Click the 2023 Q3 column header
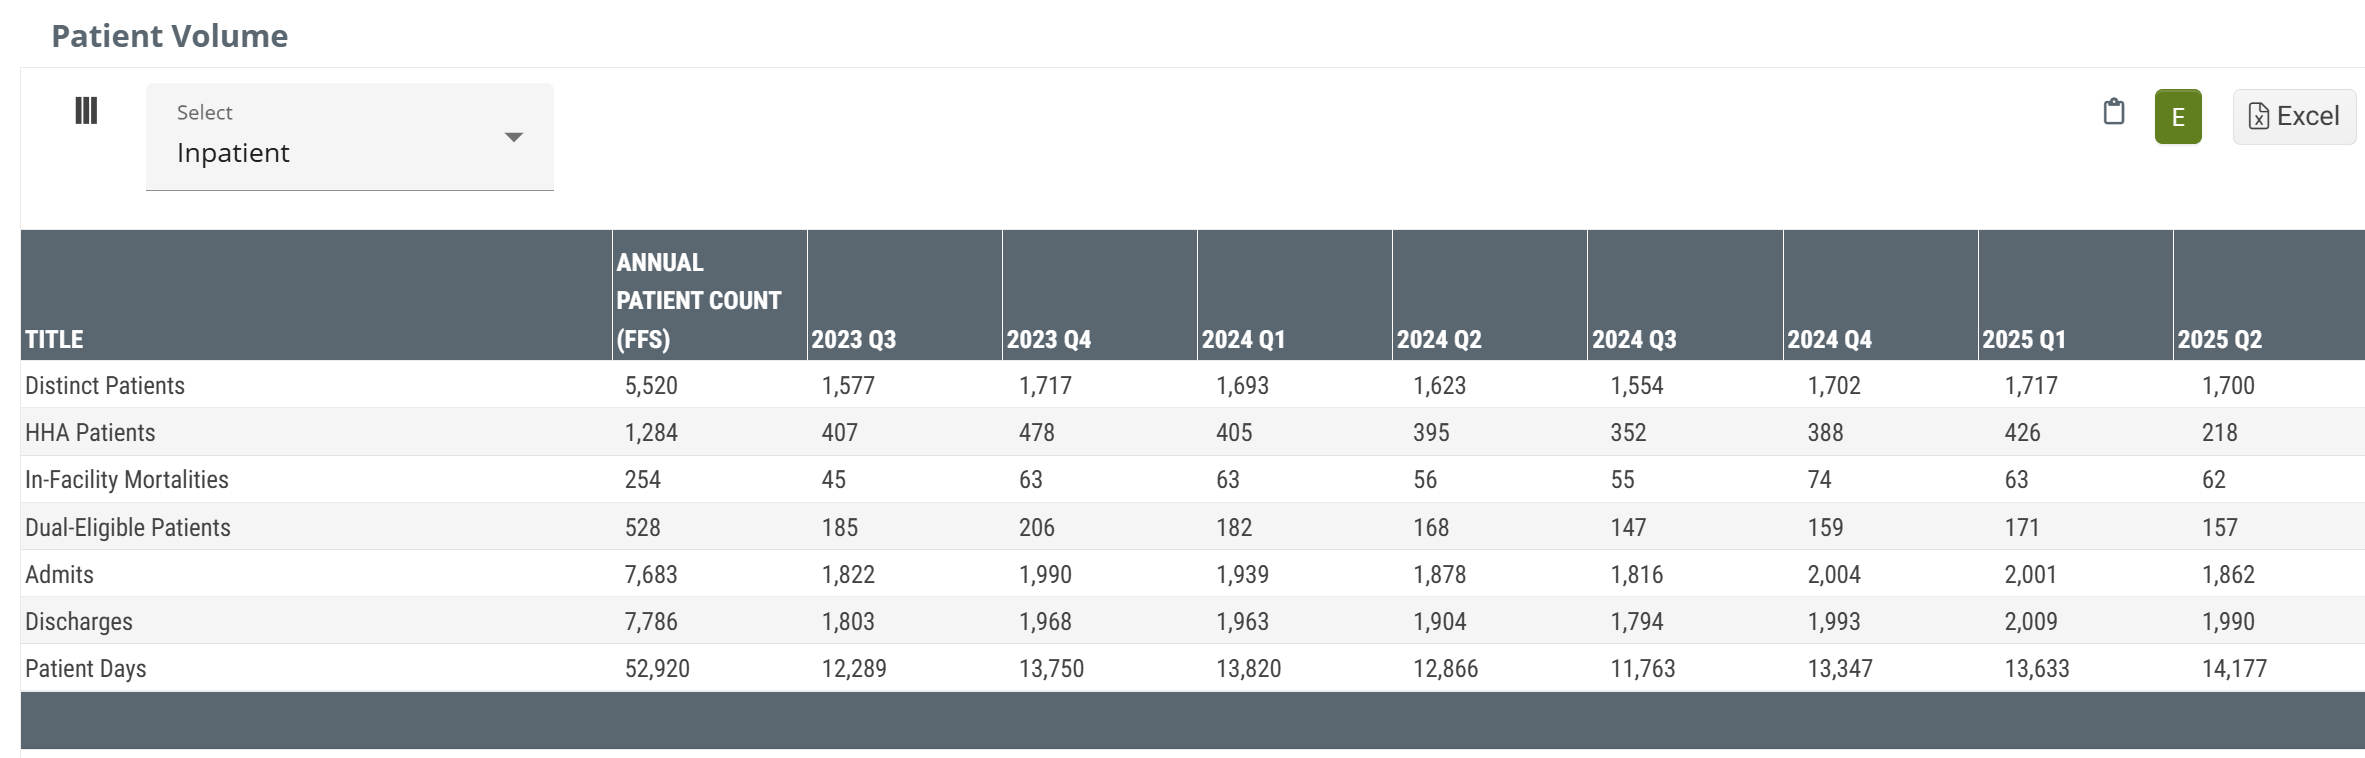The width and height of the screenshot is (2365, 758). (x=853, y=339)
